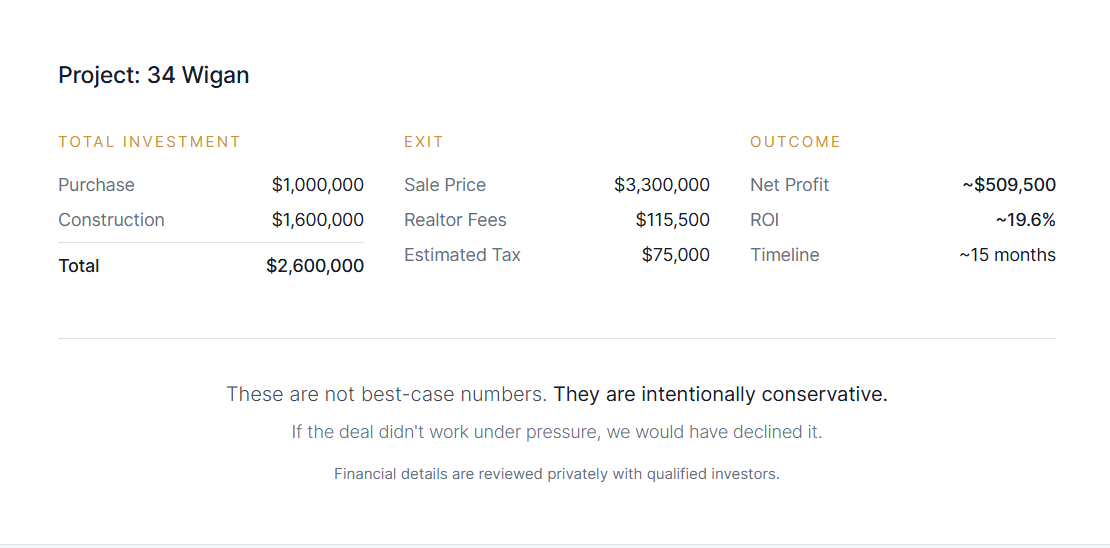The width and height of the screenshot is (1110, 548).
Task: Click the Sale Price figure $3,300,000
Action: click(662, 185)
